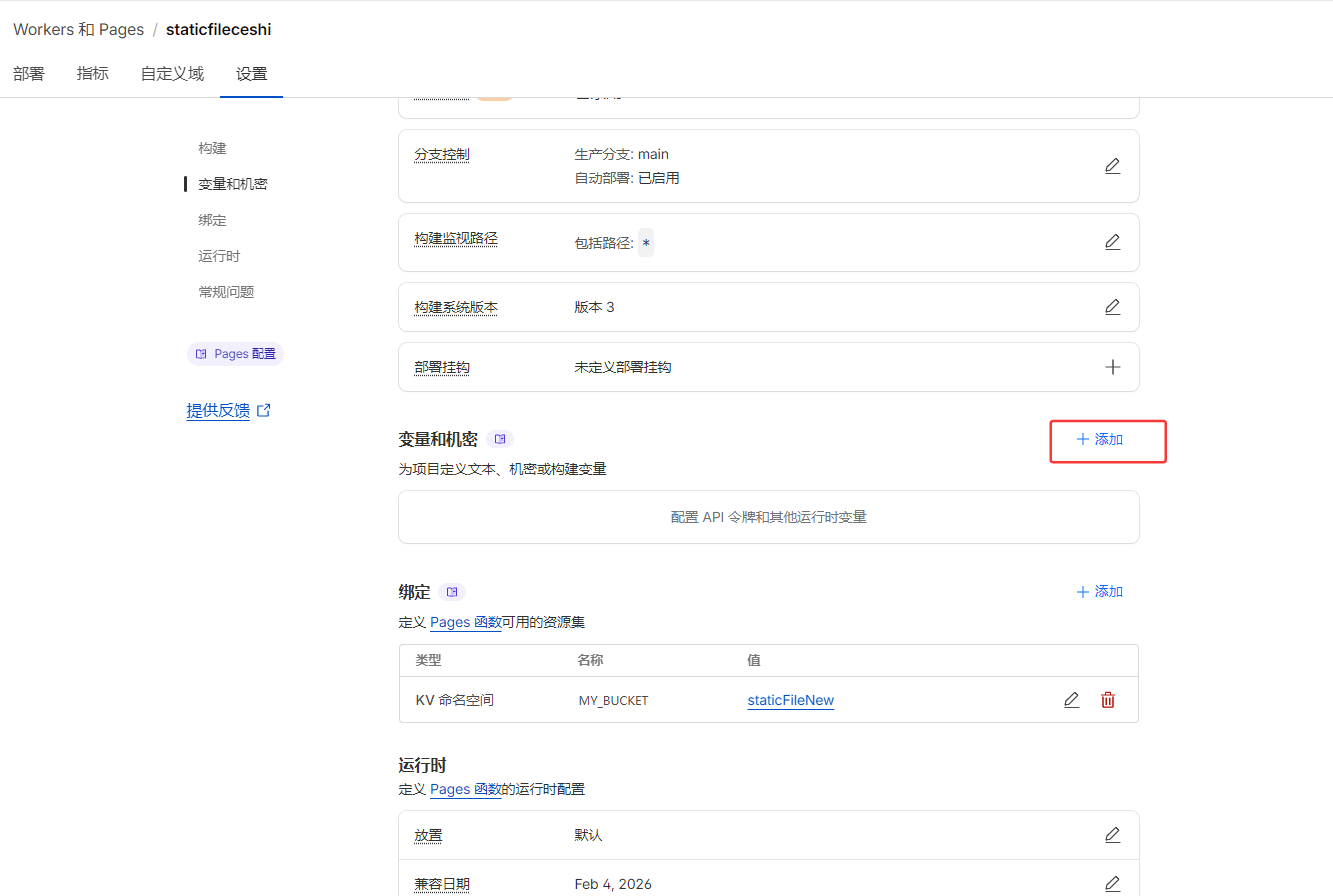Edit the MY_BUCKET KV binding
1333x896 pixels.
click(x=1071, y=700)
